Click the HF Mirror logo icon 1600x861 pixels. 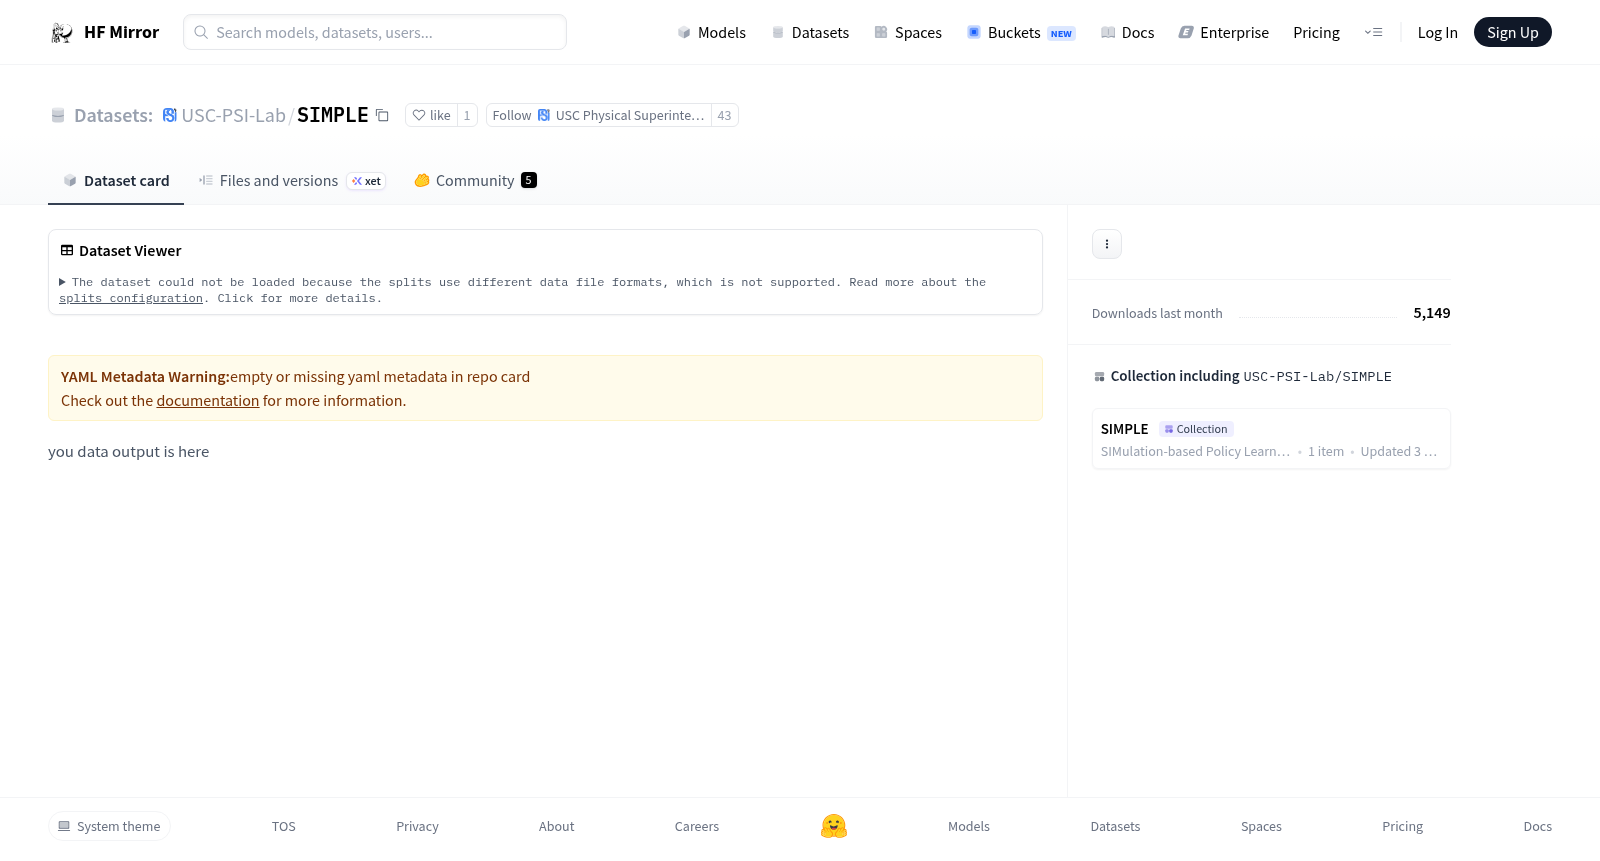tap(62, 33)
